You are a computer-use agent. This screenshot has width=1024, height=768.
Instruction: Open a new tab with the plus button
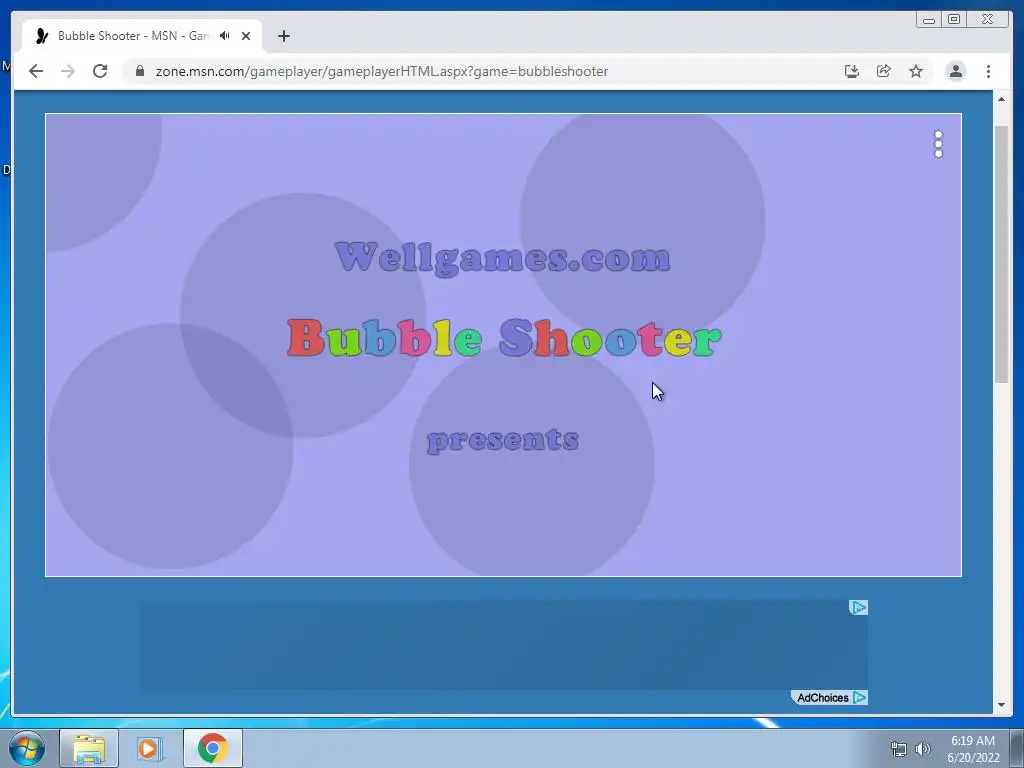pyautogui.click(x=283, y=36)
